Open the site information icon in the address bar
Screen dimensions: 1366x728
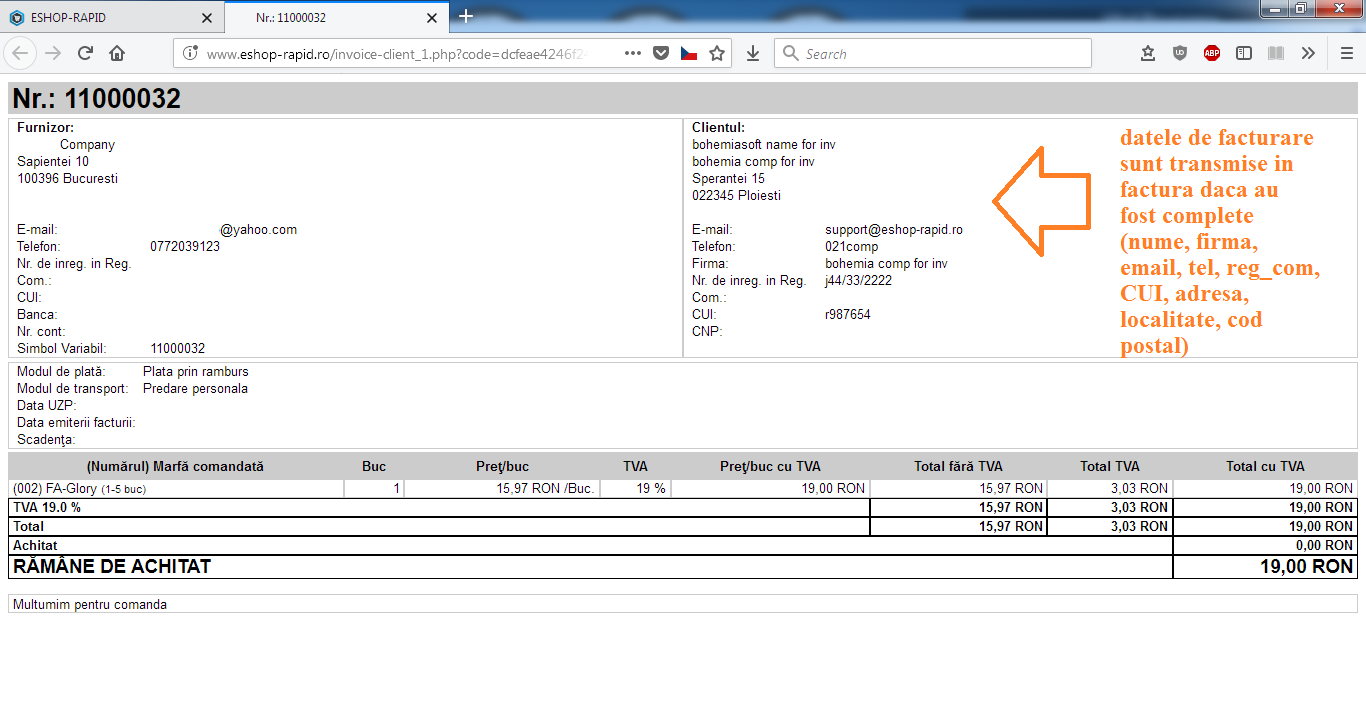tap(191, 53)
